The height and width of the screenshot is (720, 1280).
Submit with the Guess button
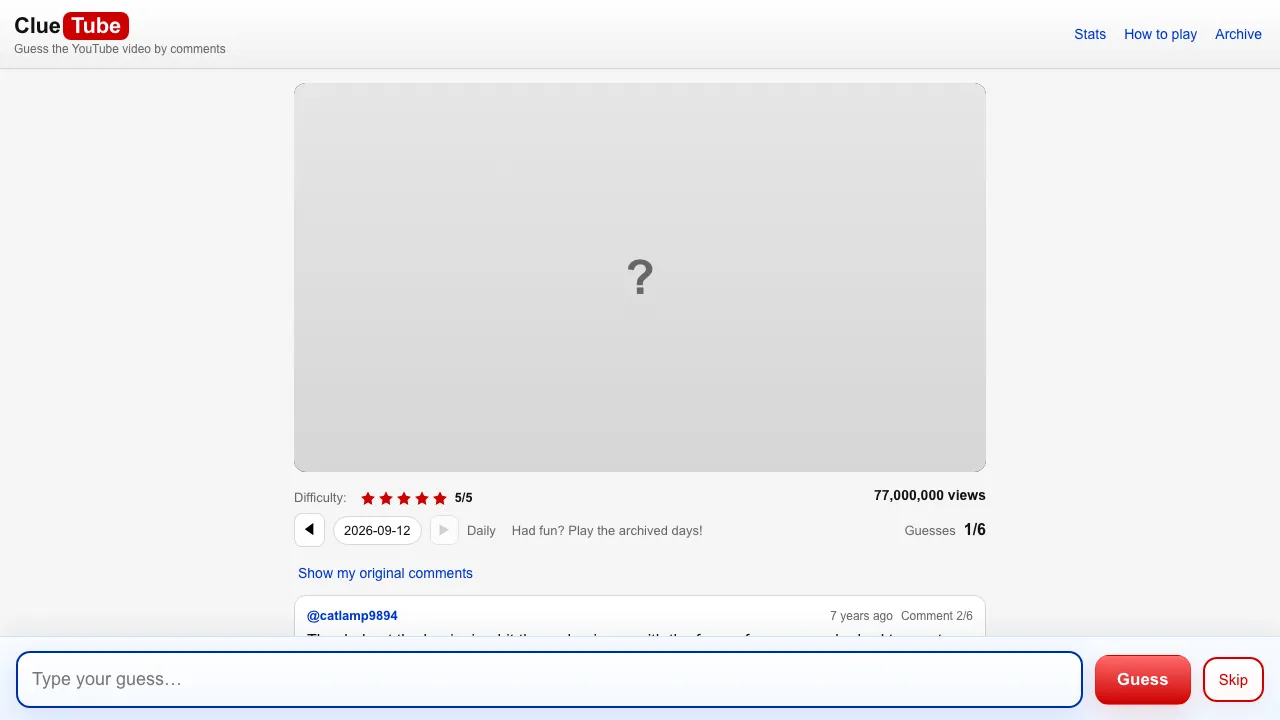click(1142, 679)
